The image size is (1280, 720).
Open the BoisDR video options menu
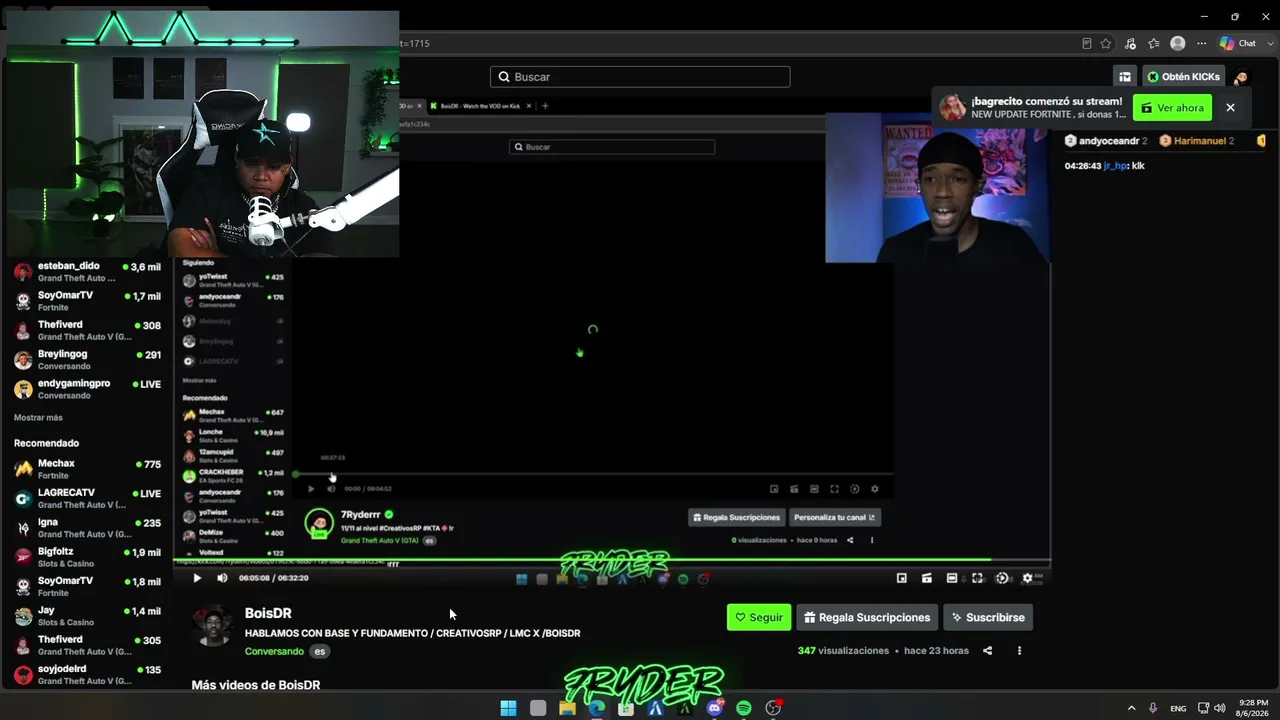pos(1019,651)
